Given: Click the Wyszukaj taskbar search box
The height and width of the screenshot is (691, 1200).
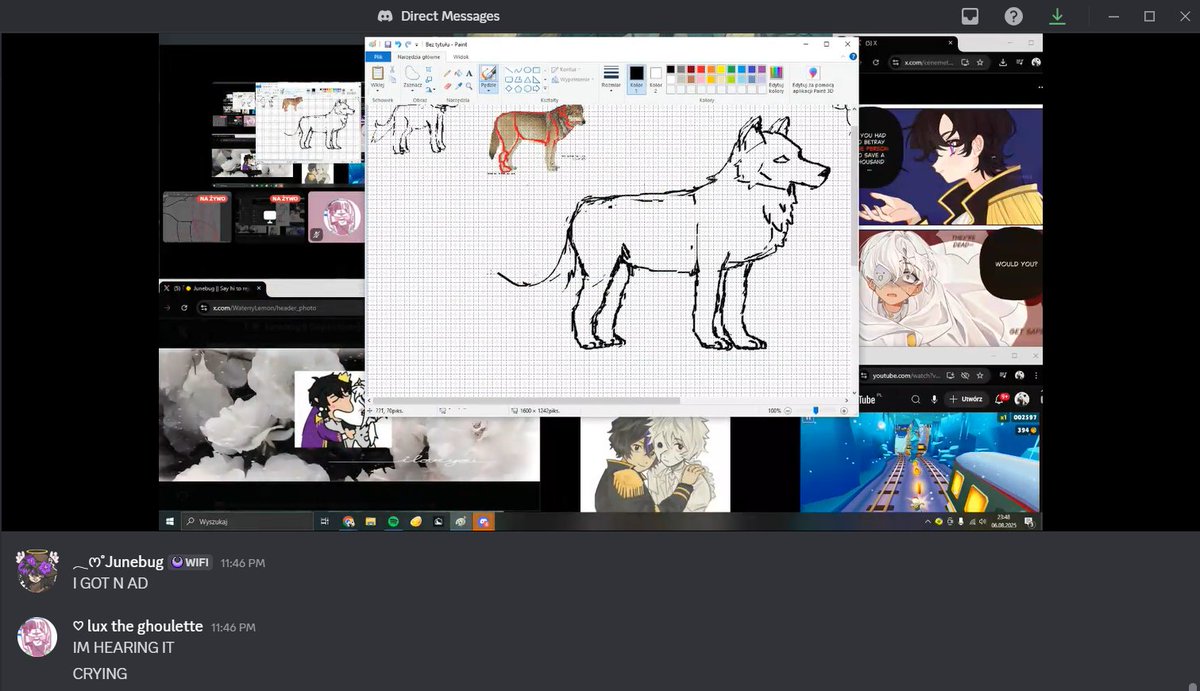Looking at the screenshot, I should coord(248,522).
